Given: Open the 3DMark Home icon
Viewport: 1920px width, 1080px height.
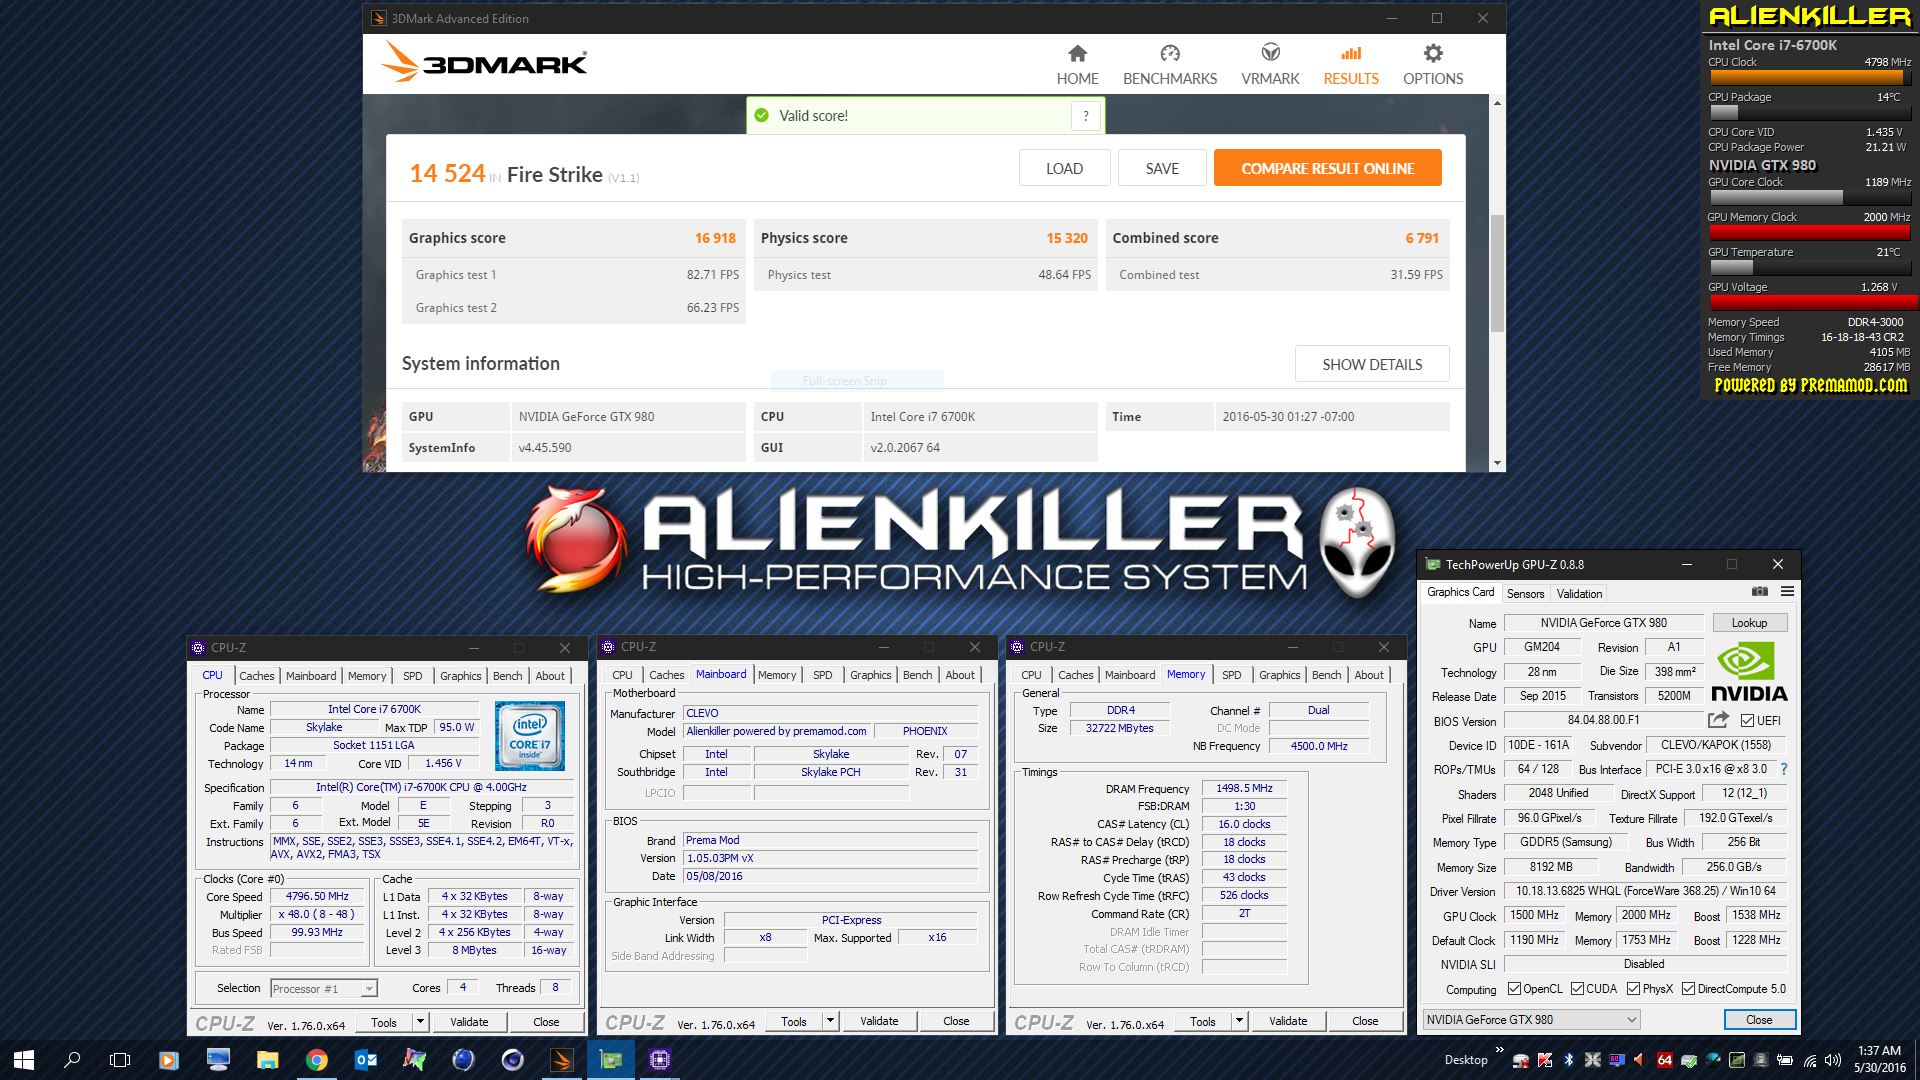Looking at the screenshot, I should [x=1077, y=54].
